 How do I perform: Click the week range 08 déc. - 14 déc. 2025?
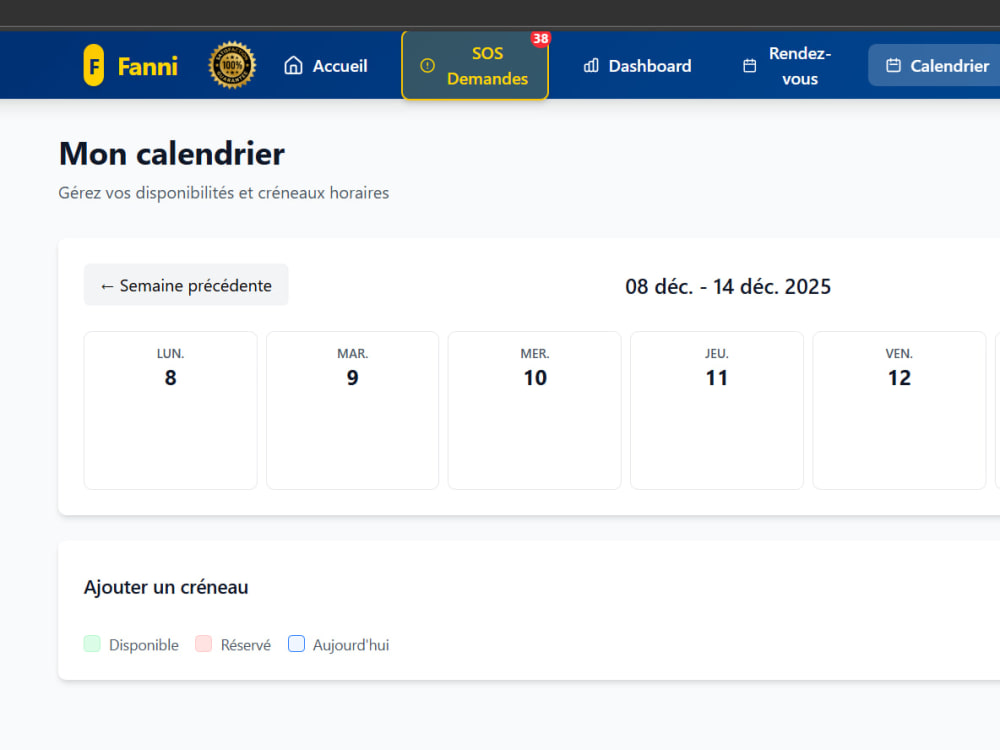coord(728,286)
